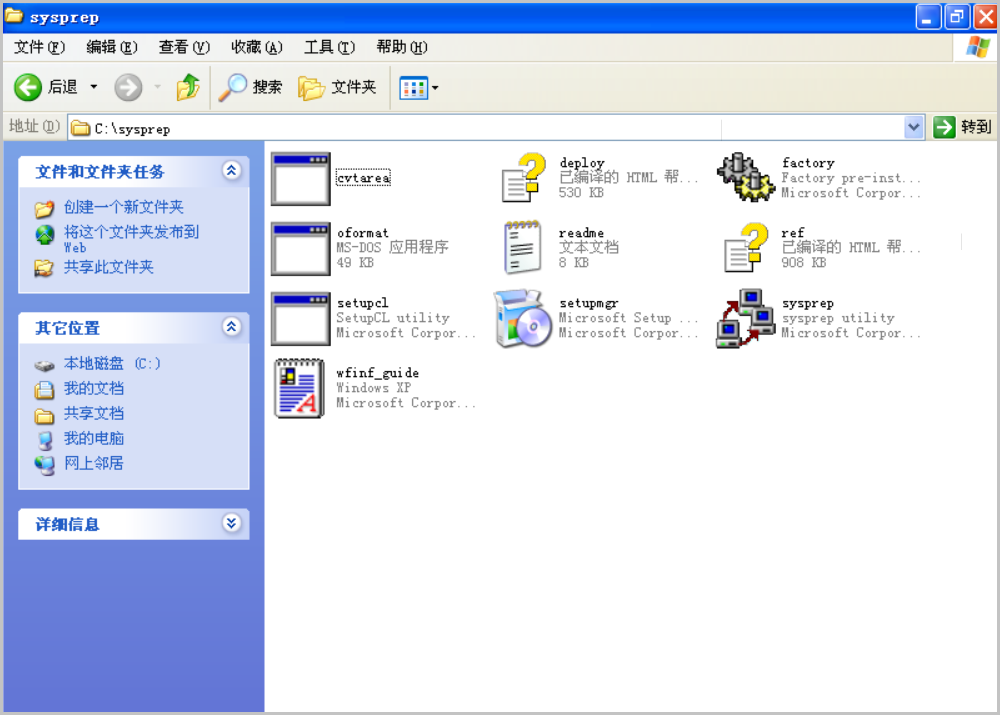Click the new folder task icon
The height and width of the screenshot is (715, 1000).
point(44,208)
